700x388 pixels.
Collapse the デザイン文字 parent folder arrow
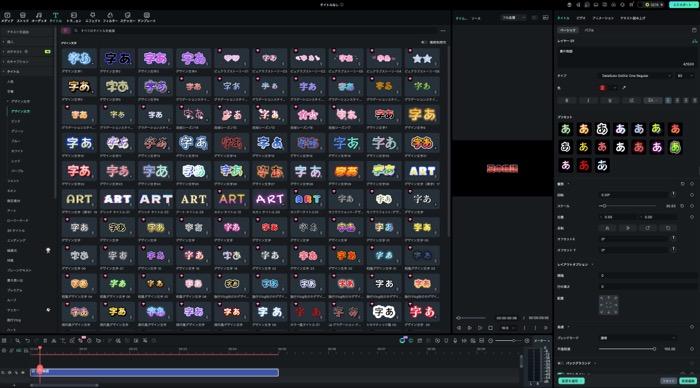[8, 101]
